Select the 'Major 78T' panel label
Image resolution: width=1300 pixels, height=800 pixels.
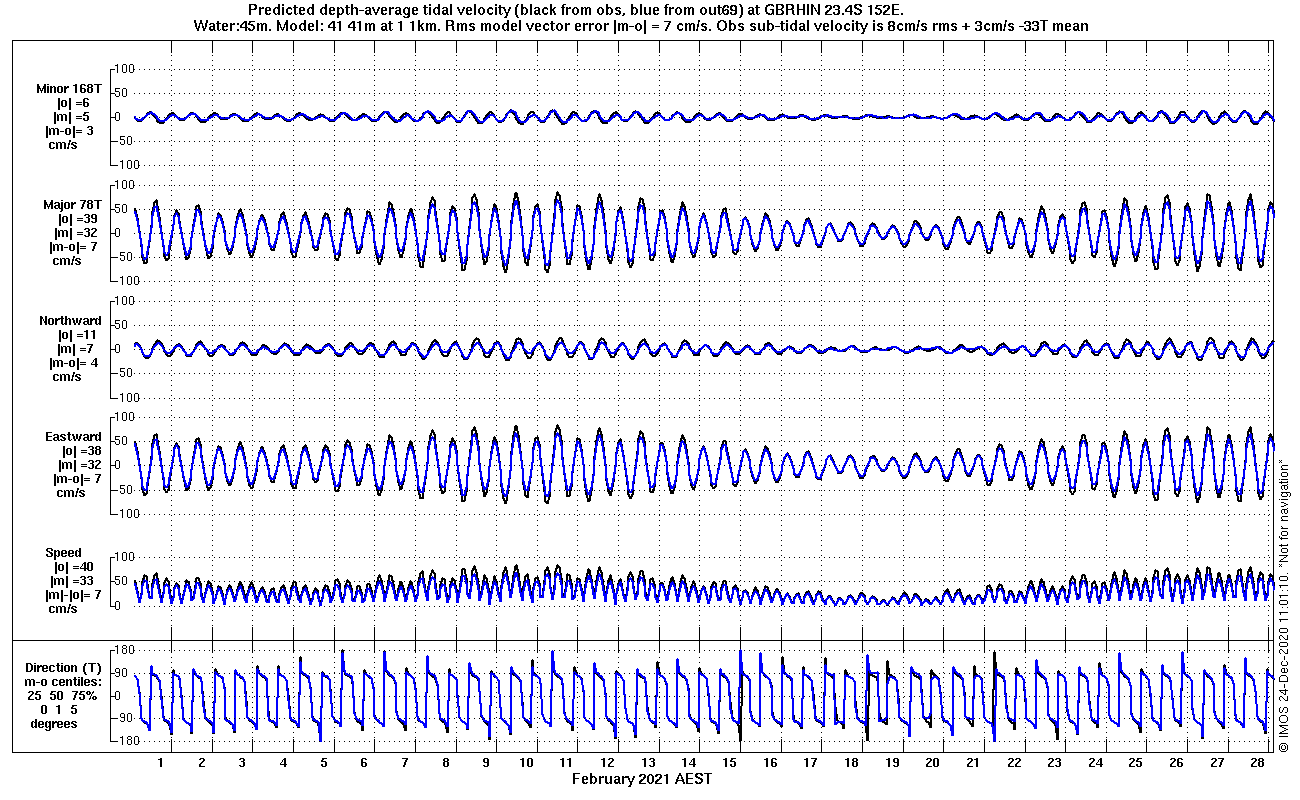[73, 205]
